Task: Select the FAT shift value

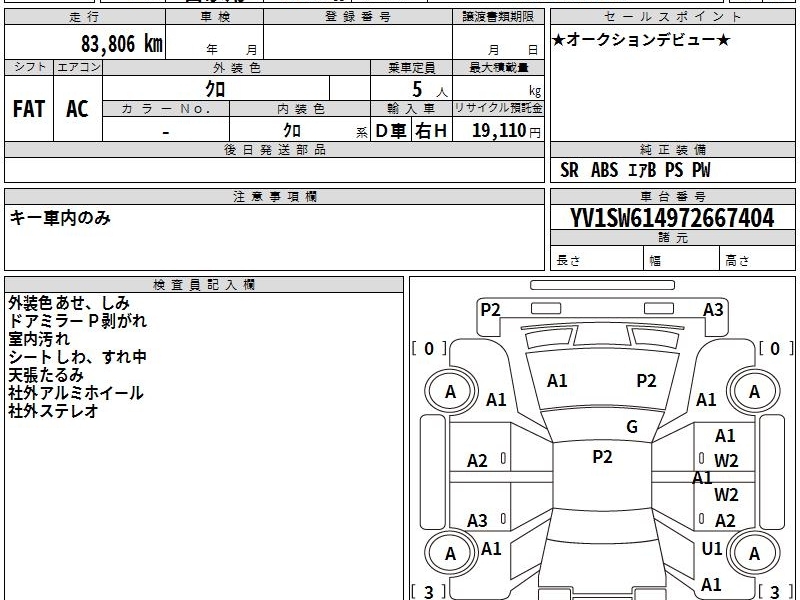Action: [29, 109]
